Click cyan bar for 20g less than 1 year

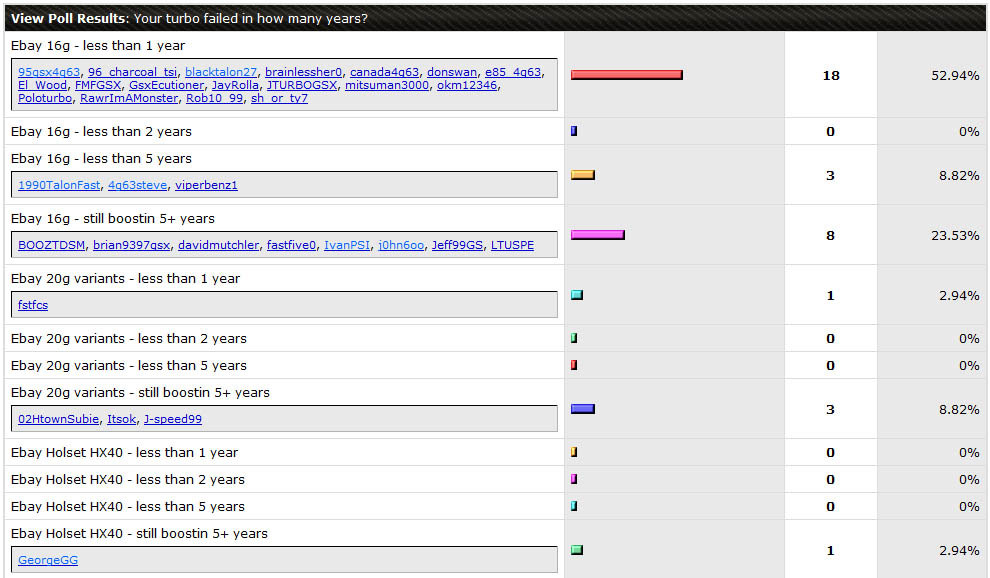[x=577, y=295]
